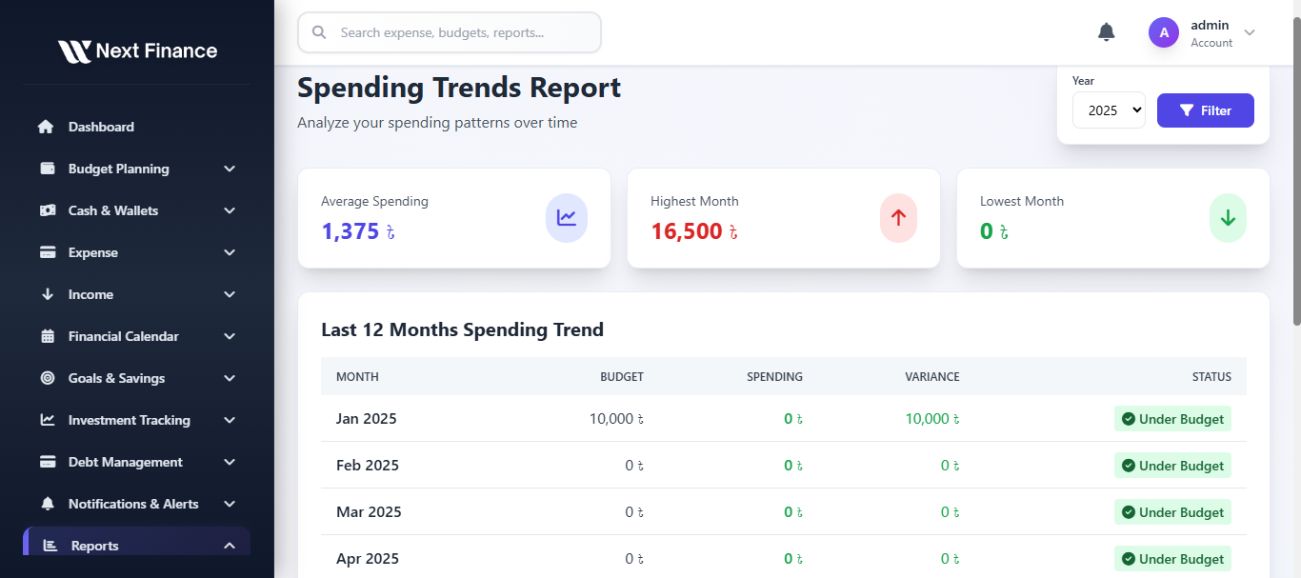1301x578 pixels.
Task: Click the Goals & Savings target icon
Action: click(x=47, y=379)
